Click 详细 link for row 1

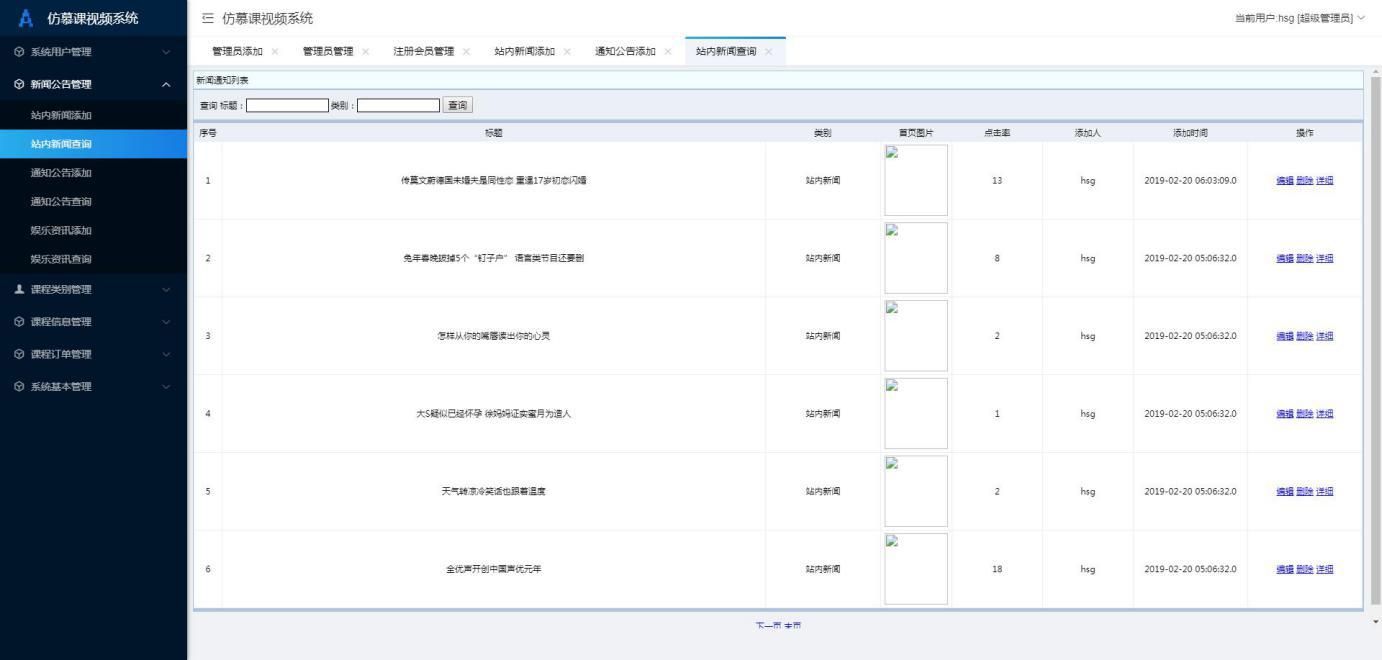(1324, 180)
